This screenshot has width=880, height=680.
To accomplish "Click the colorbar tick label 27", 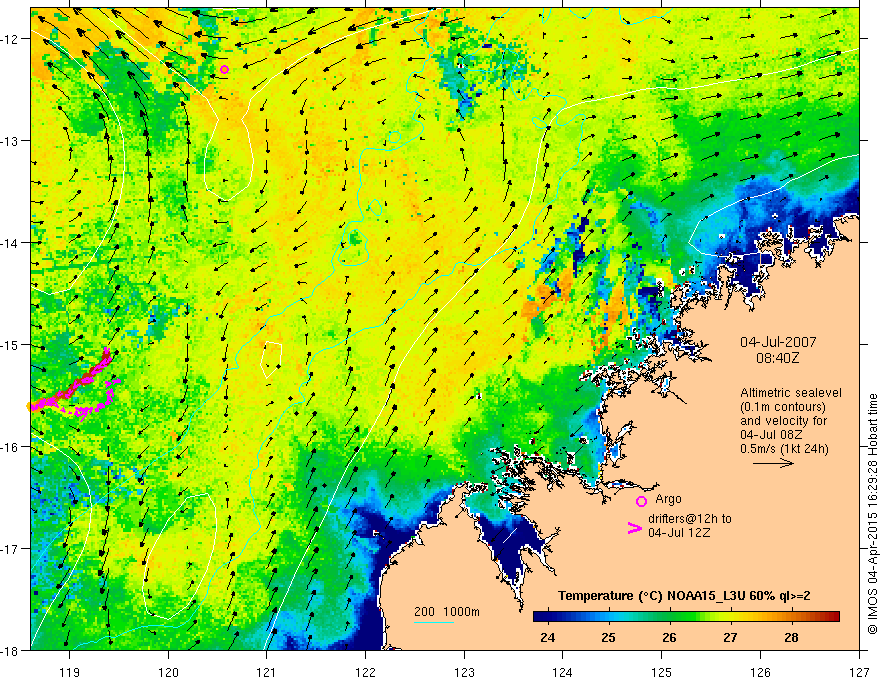I will click(730, 637).
